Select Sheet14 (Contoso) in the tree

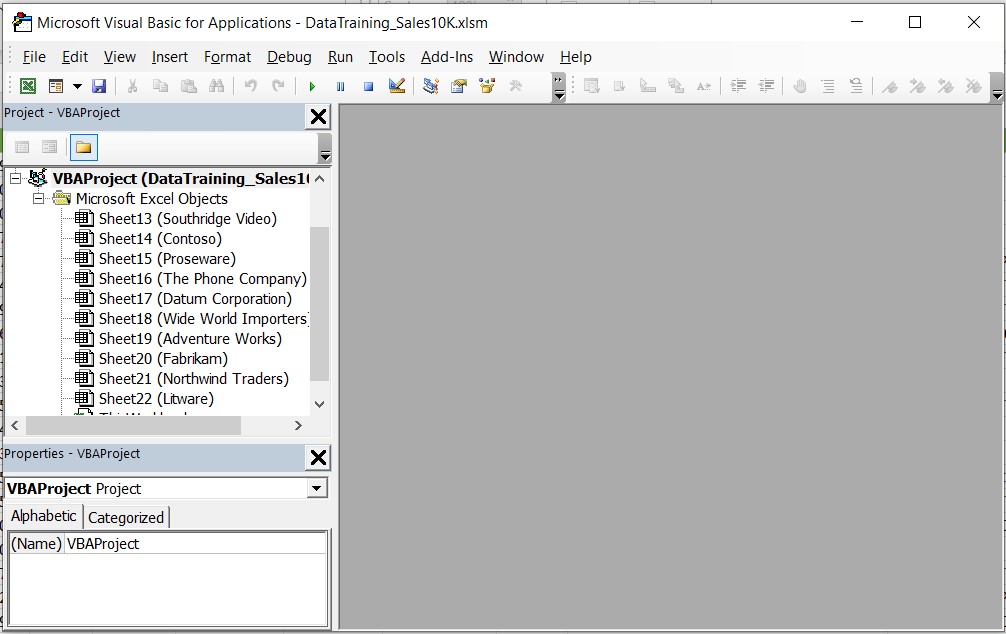tap(160, 239)
